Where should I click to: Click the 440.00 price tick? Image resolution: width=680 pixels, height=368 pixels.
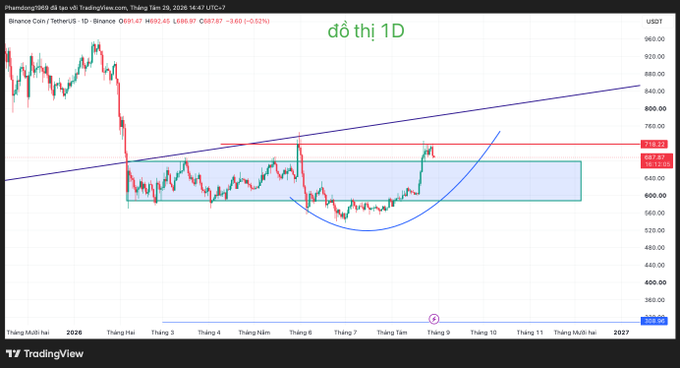click(x=655, y=265)
